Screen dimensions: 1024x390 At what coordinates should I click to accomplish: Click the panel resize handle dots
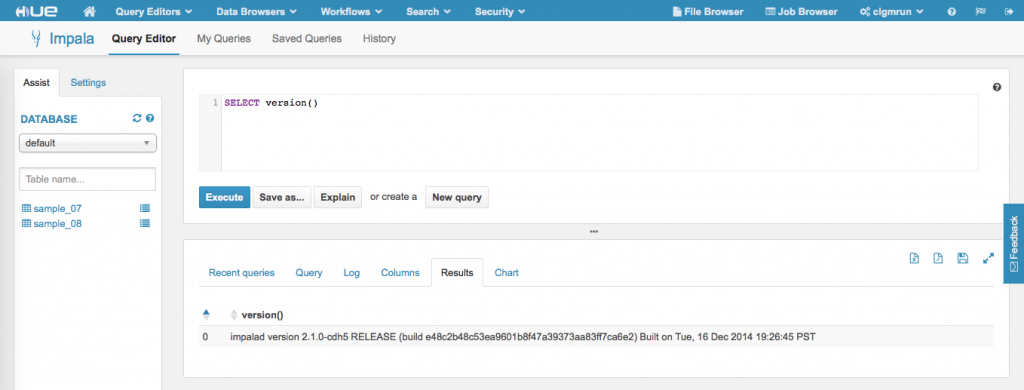(594, 231)
